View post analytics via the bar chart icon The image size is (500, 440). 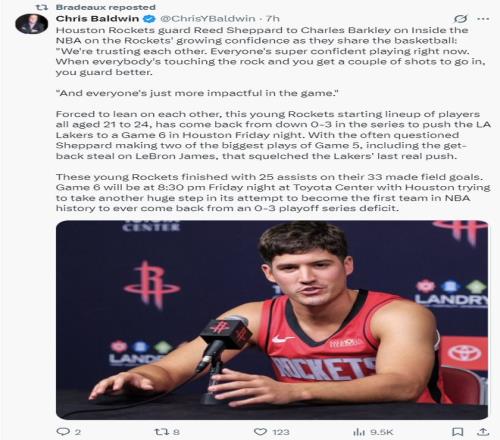tap(359, 432)
